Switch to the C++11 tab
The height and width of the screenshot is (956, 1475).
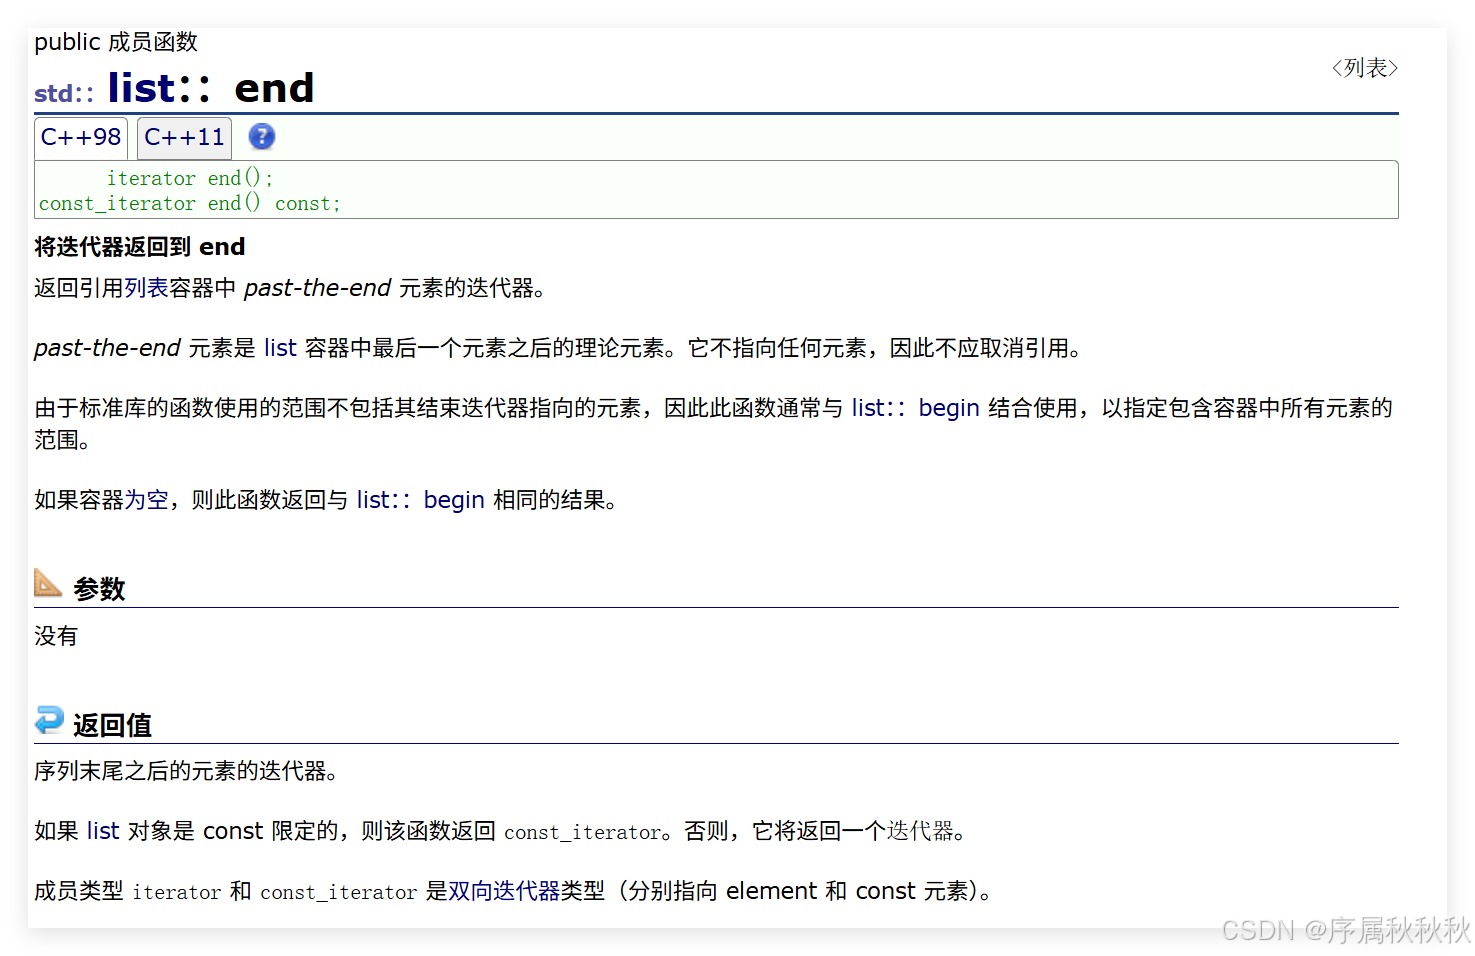pos(184,138)
